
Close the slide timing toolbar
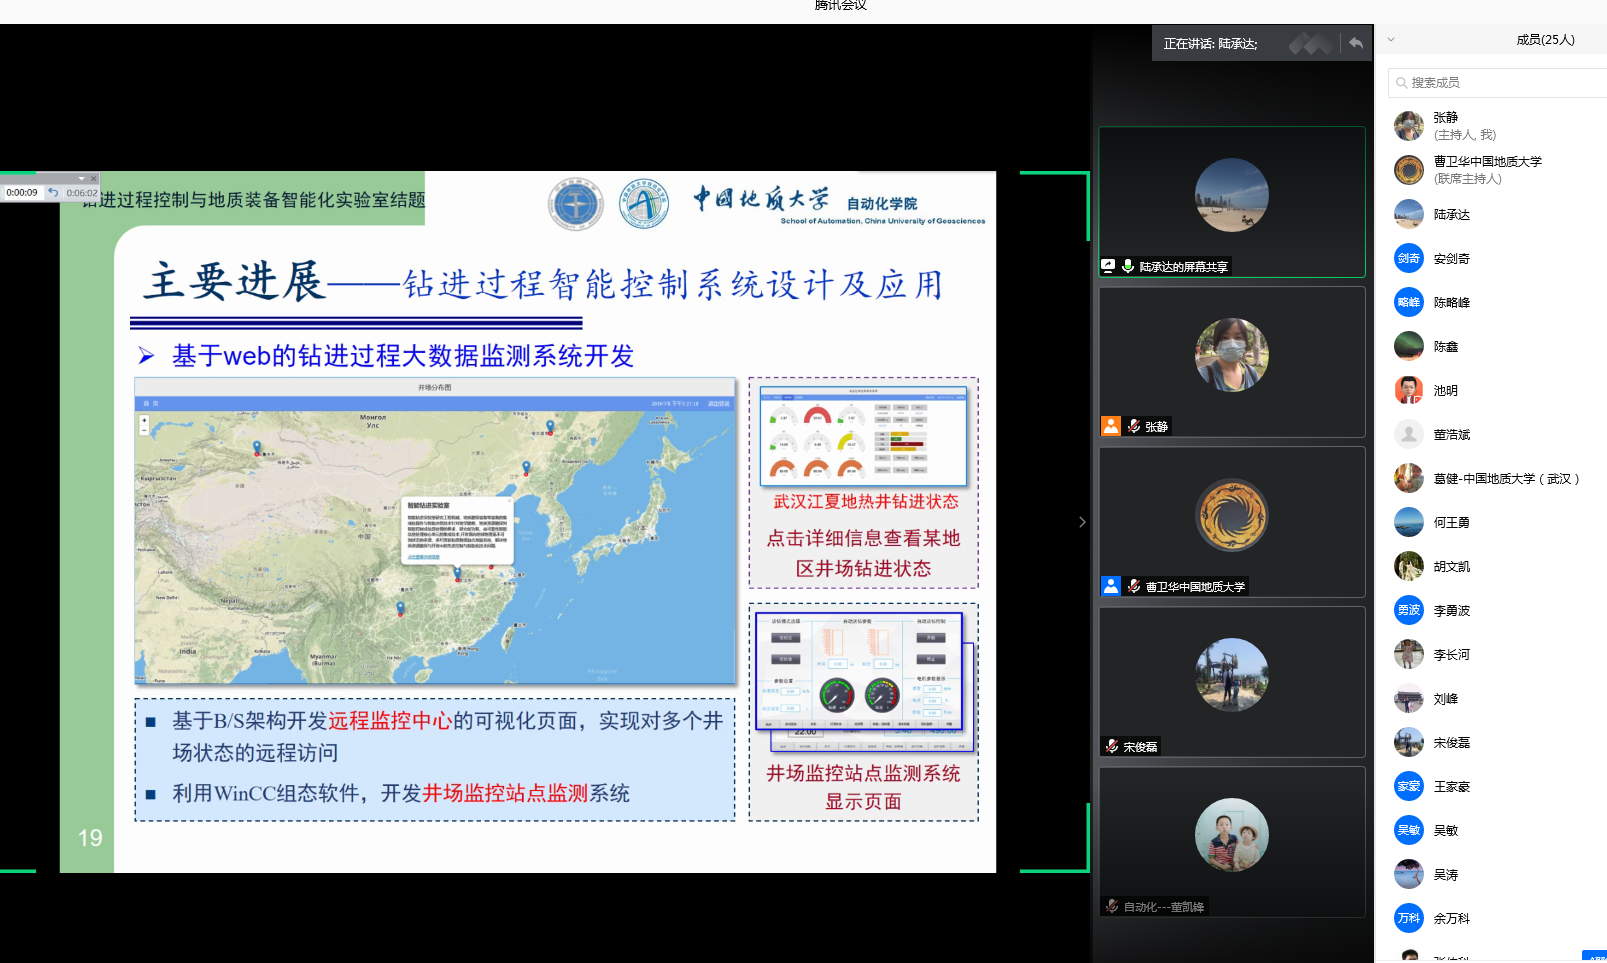click(93, 178)
